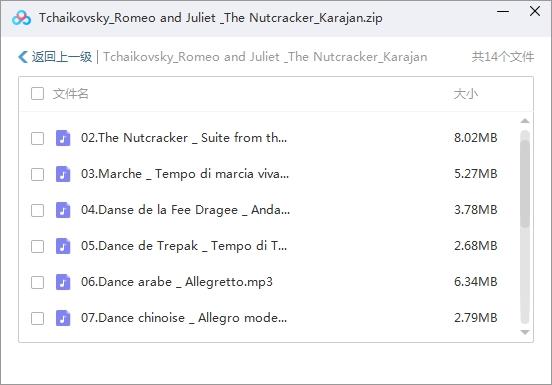Image resolution: width=552 pixels, height=385 pixels.
Task: Select the 05.Dance de Trepak file name
Action: coord(184,246)
